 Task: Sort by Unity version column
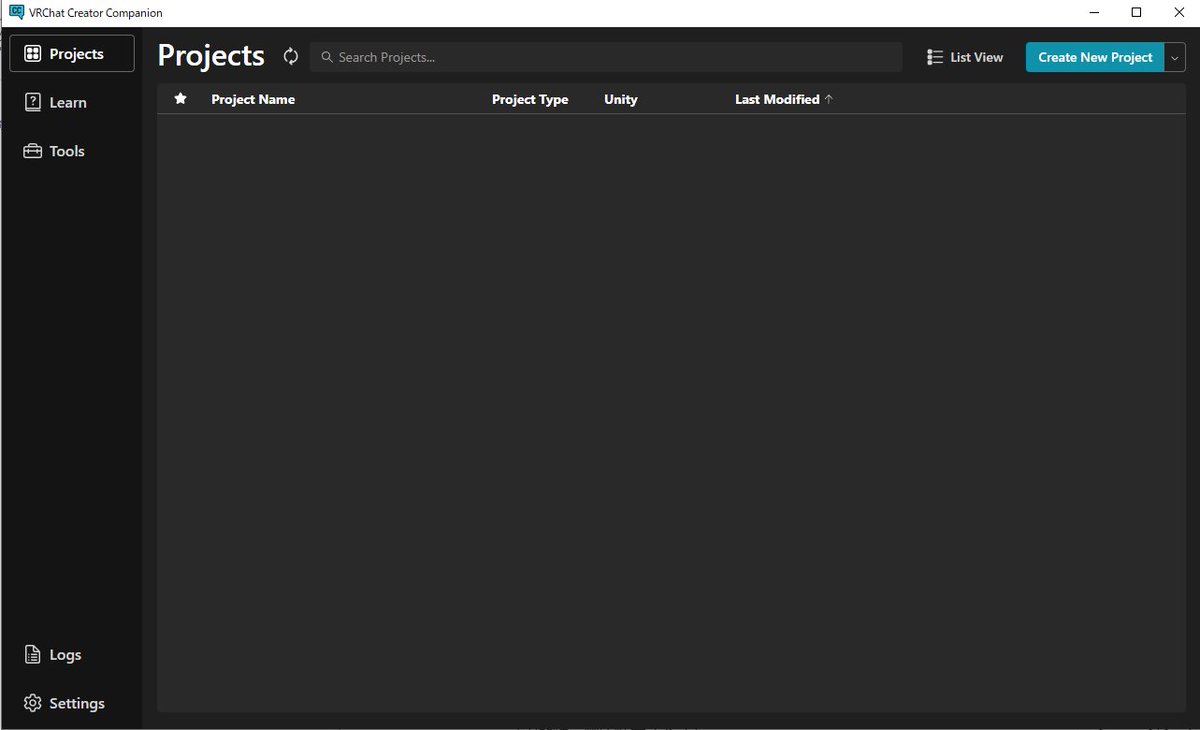pyautogui.click(x=620, y=99)
